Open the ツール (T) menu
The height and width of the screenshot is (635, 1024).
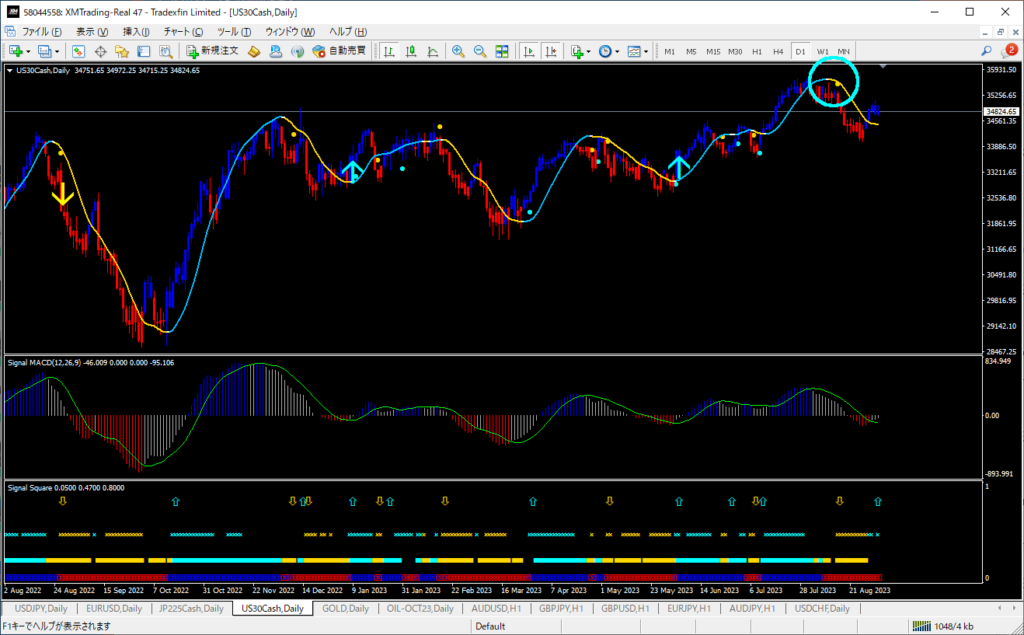pyautogui.click(x=234, y=31)
